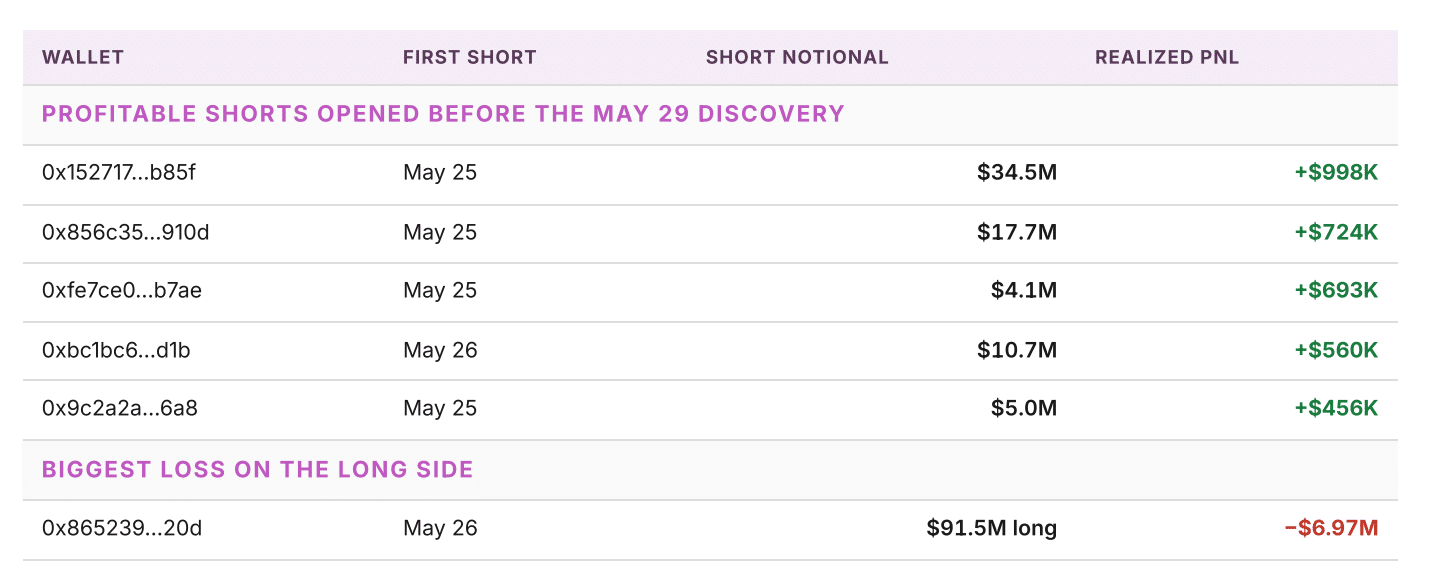Screen dimensions: 1432x582
Task: Click the WALLET column header
Action: pos(83,57)
